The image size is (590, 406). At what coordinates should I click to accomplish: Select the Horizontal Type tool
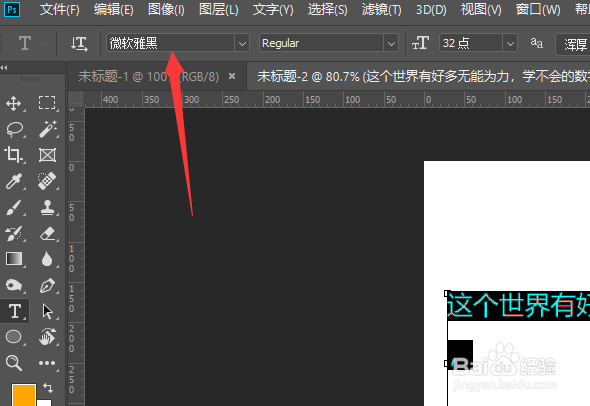15,312
